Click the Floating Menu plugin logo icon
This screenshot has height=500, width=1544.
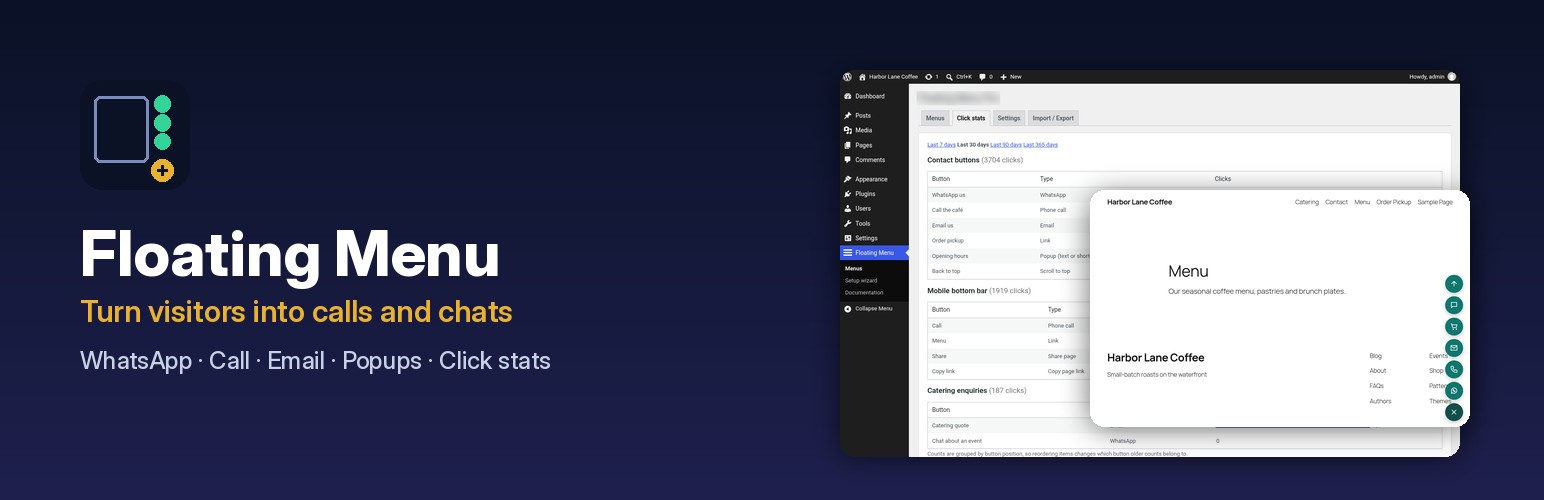click(135, 135)
